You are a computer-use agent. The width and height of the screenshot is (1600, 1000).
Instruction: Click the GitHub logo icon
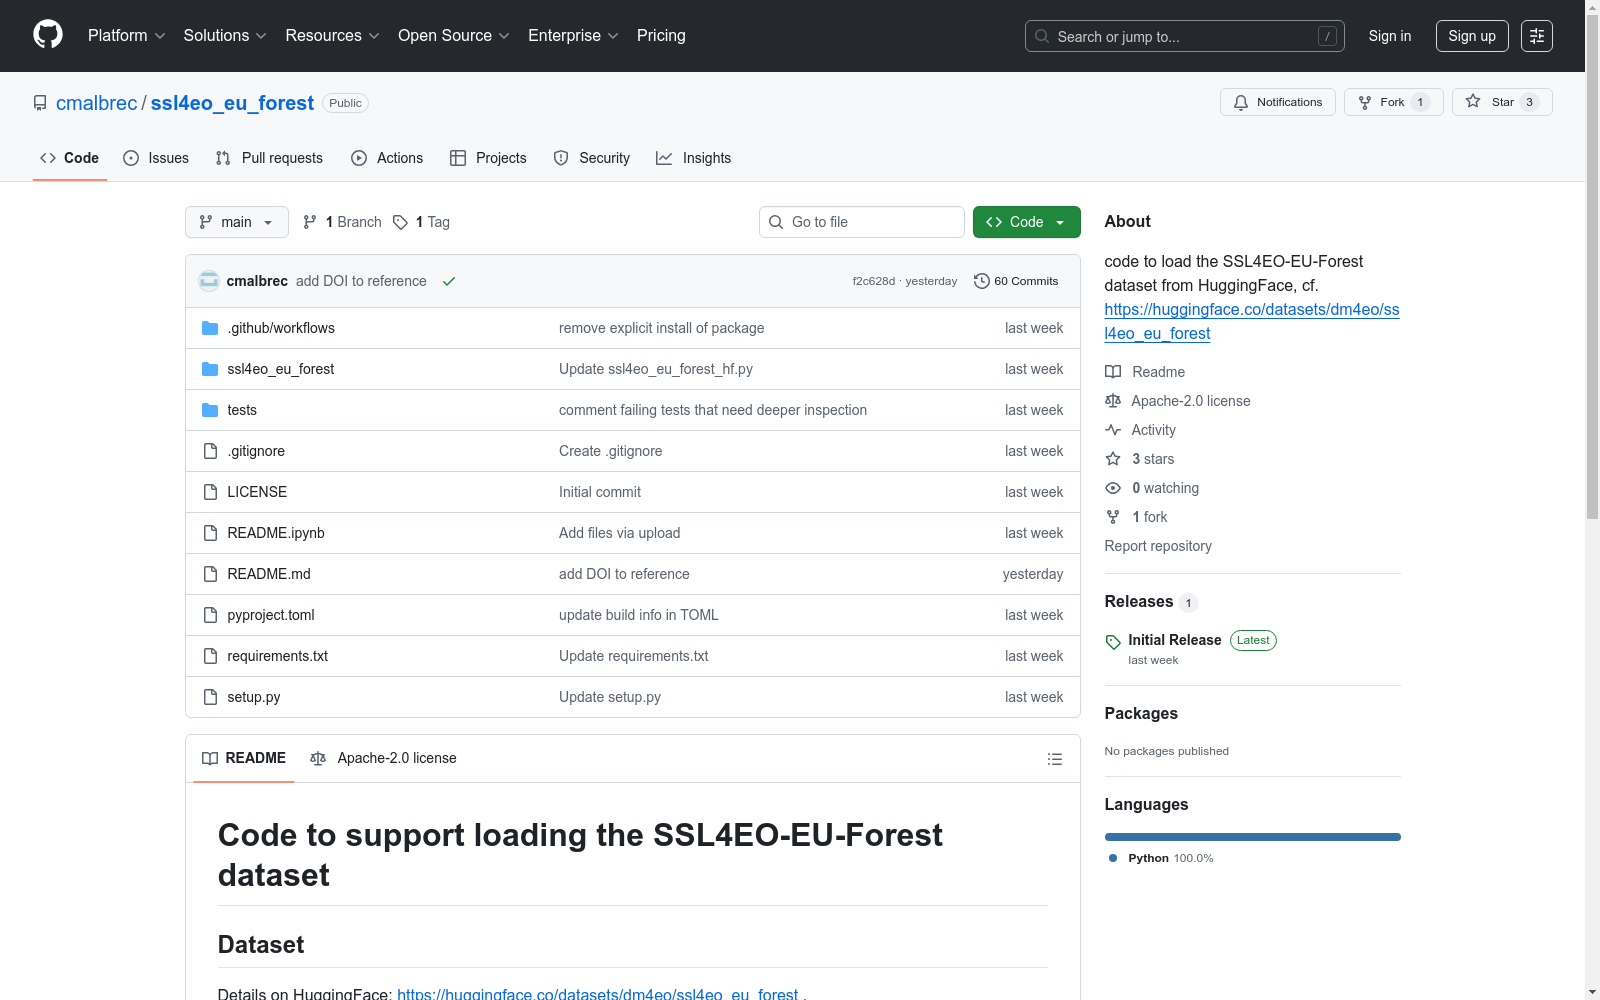[x=48, y=35]
